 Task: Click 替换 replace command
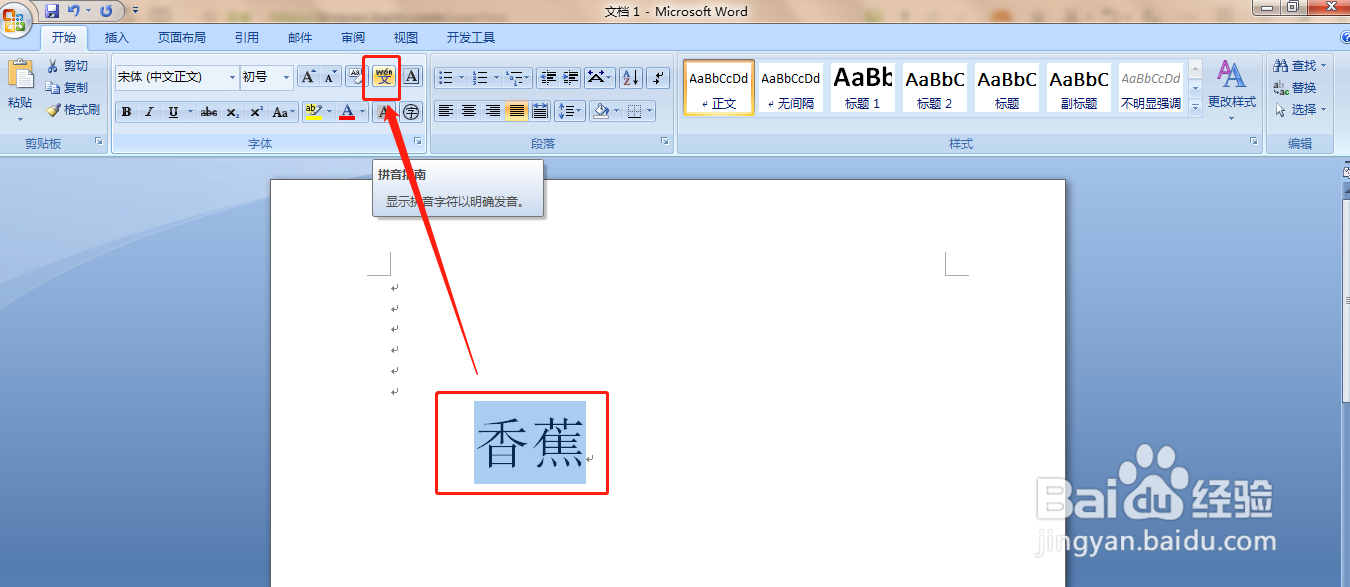[x=1294, y=88]
